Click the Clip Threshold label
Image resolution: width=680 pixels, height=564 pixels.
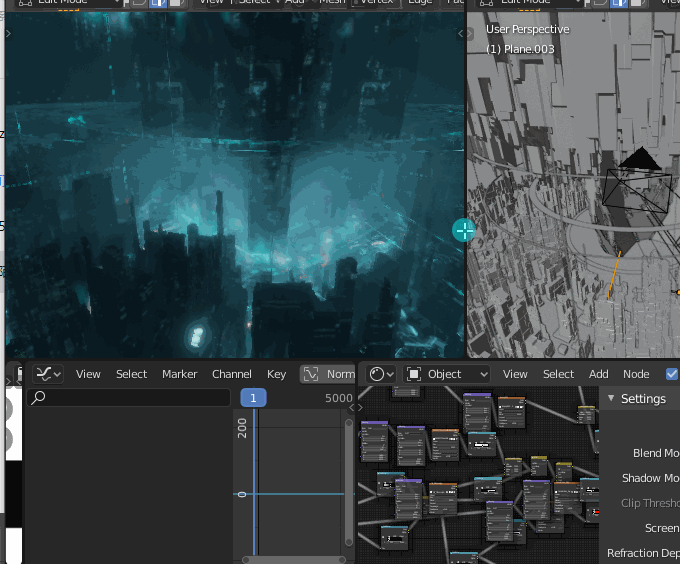650,503
